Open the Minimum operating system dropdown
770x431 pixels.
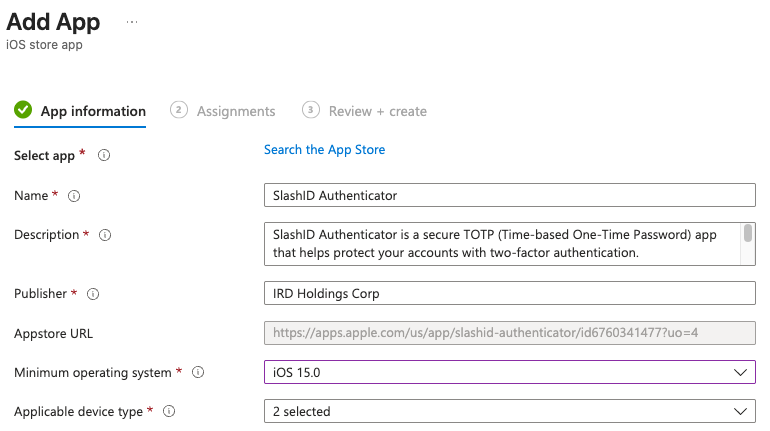[510, 372]
